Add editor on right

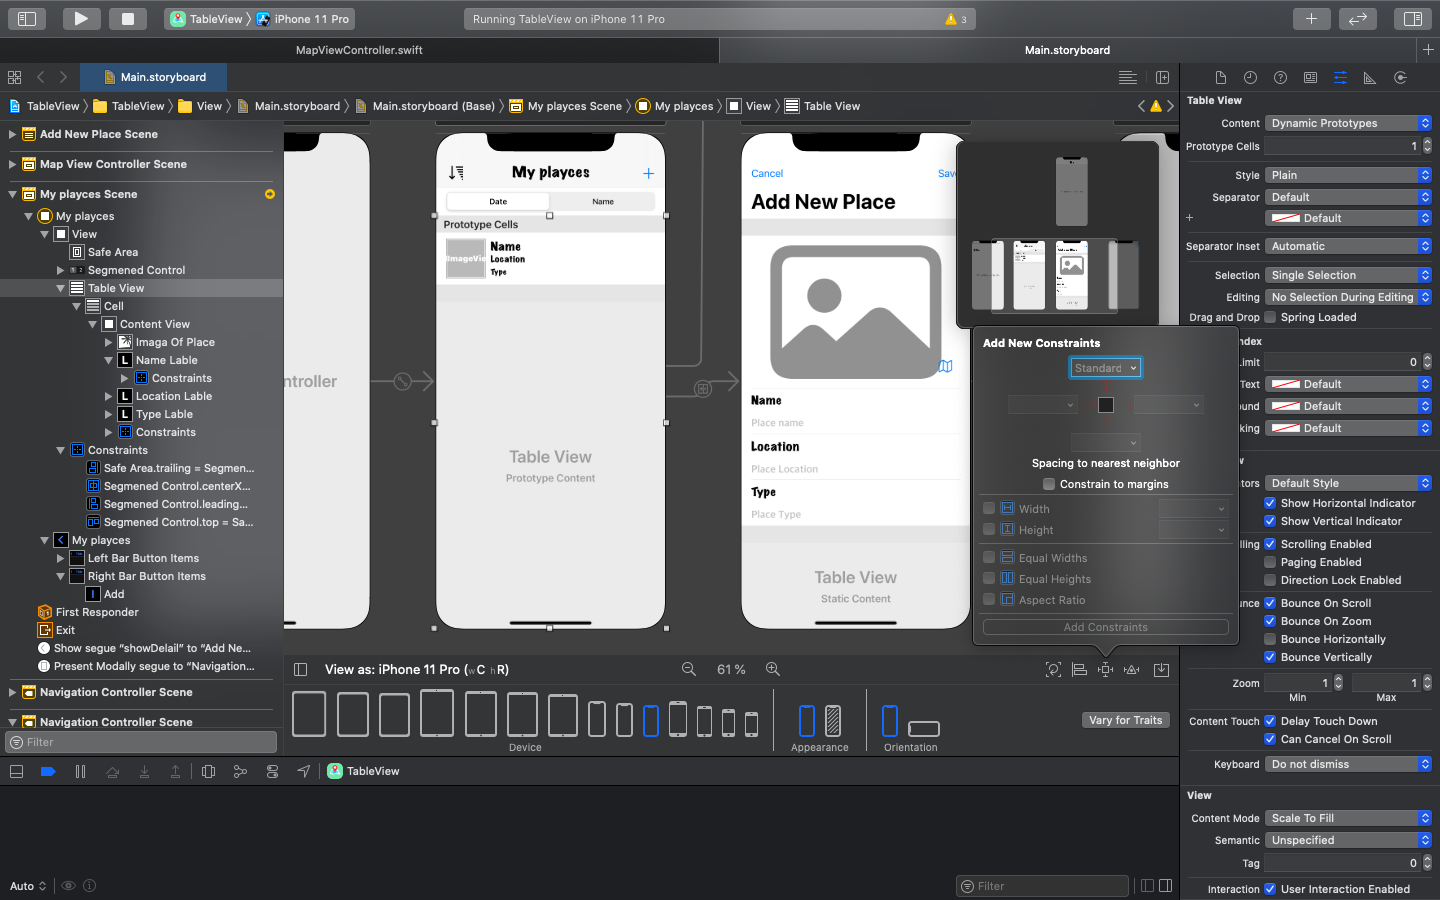coord(1162,77)
